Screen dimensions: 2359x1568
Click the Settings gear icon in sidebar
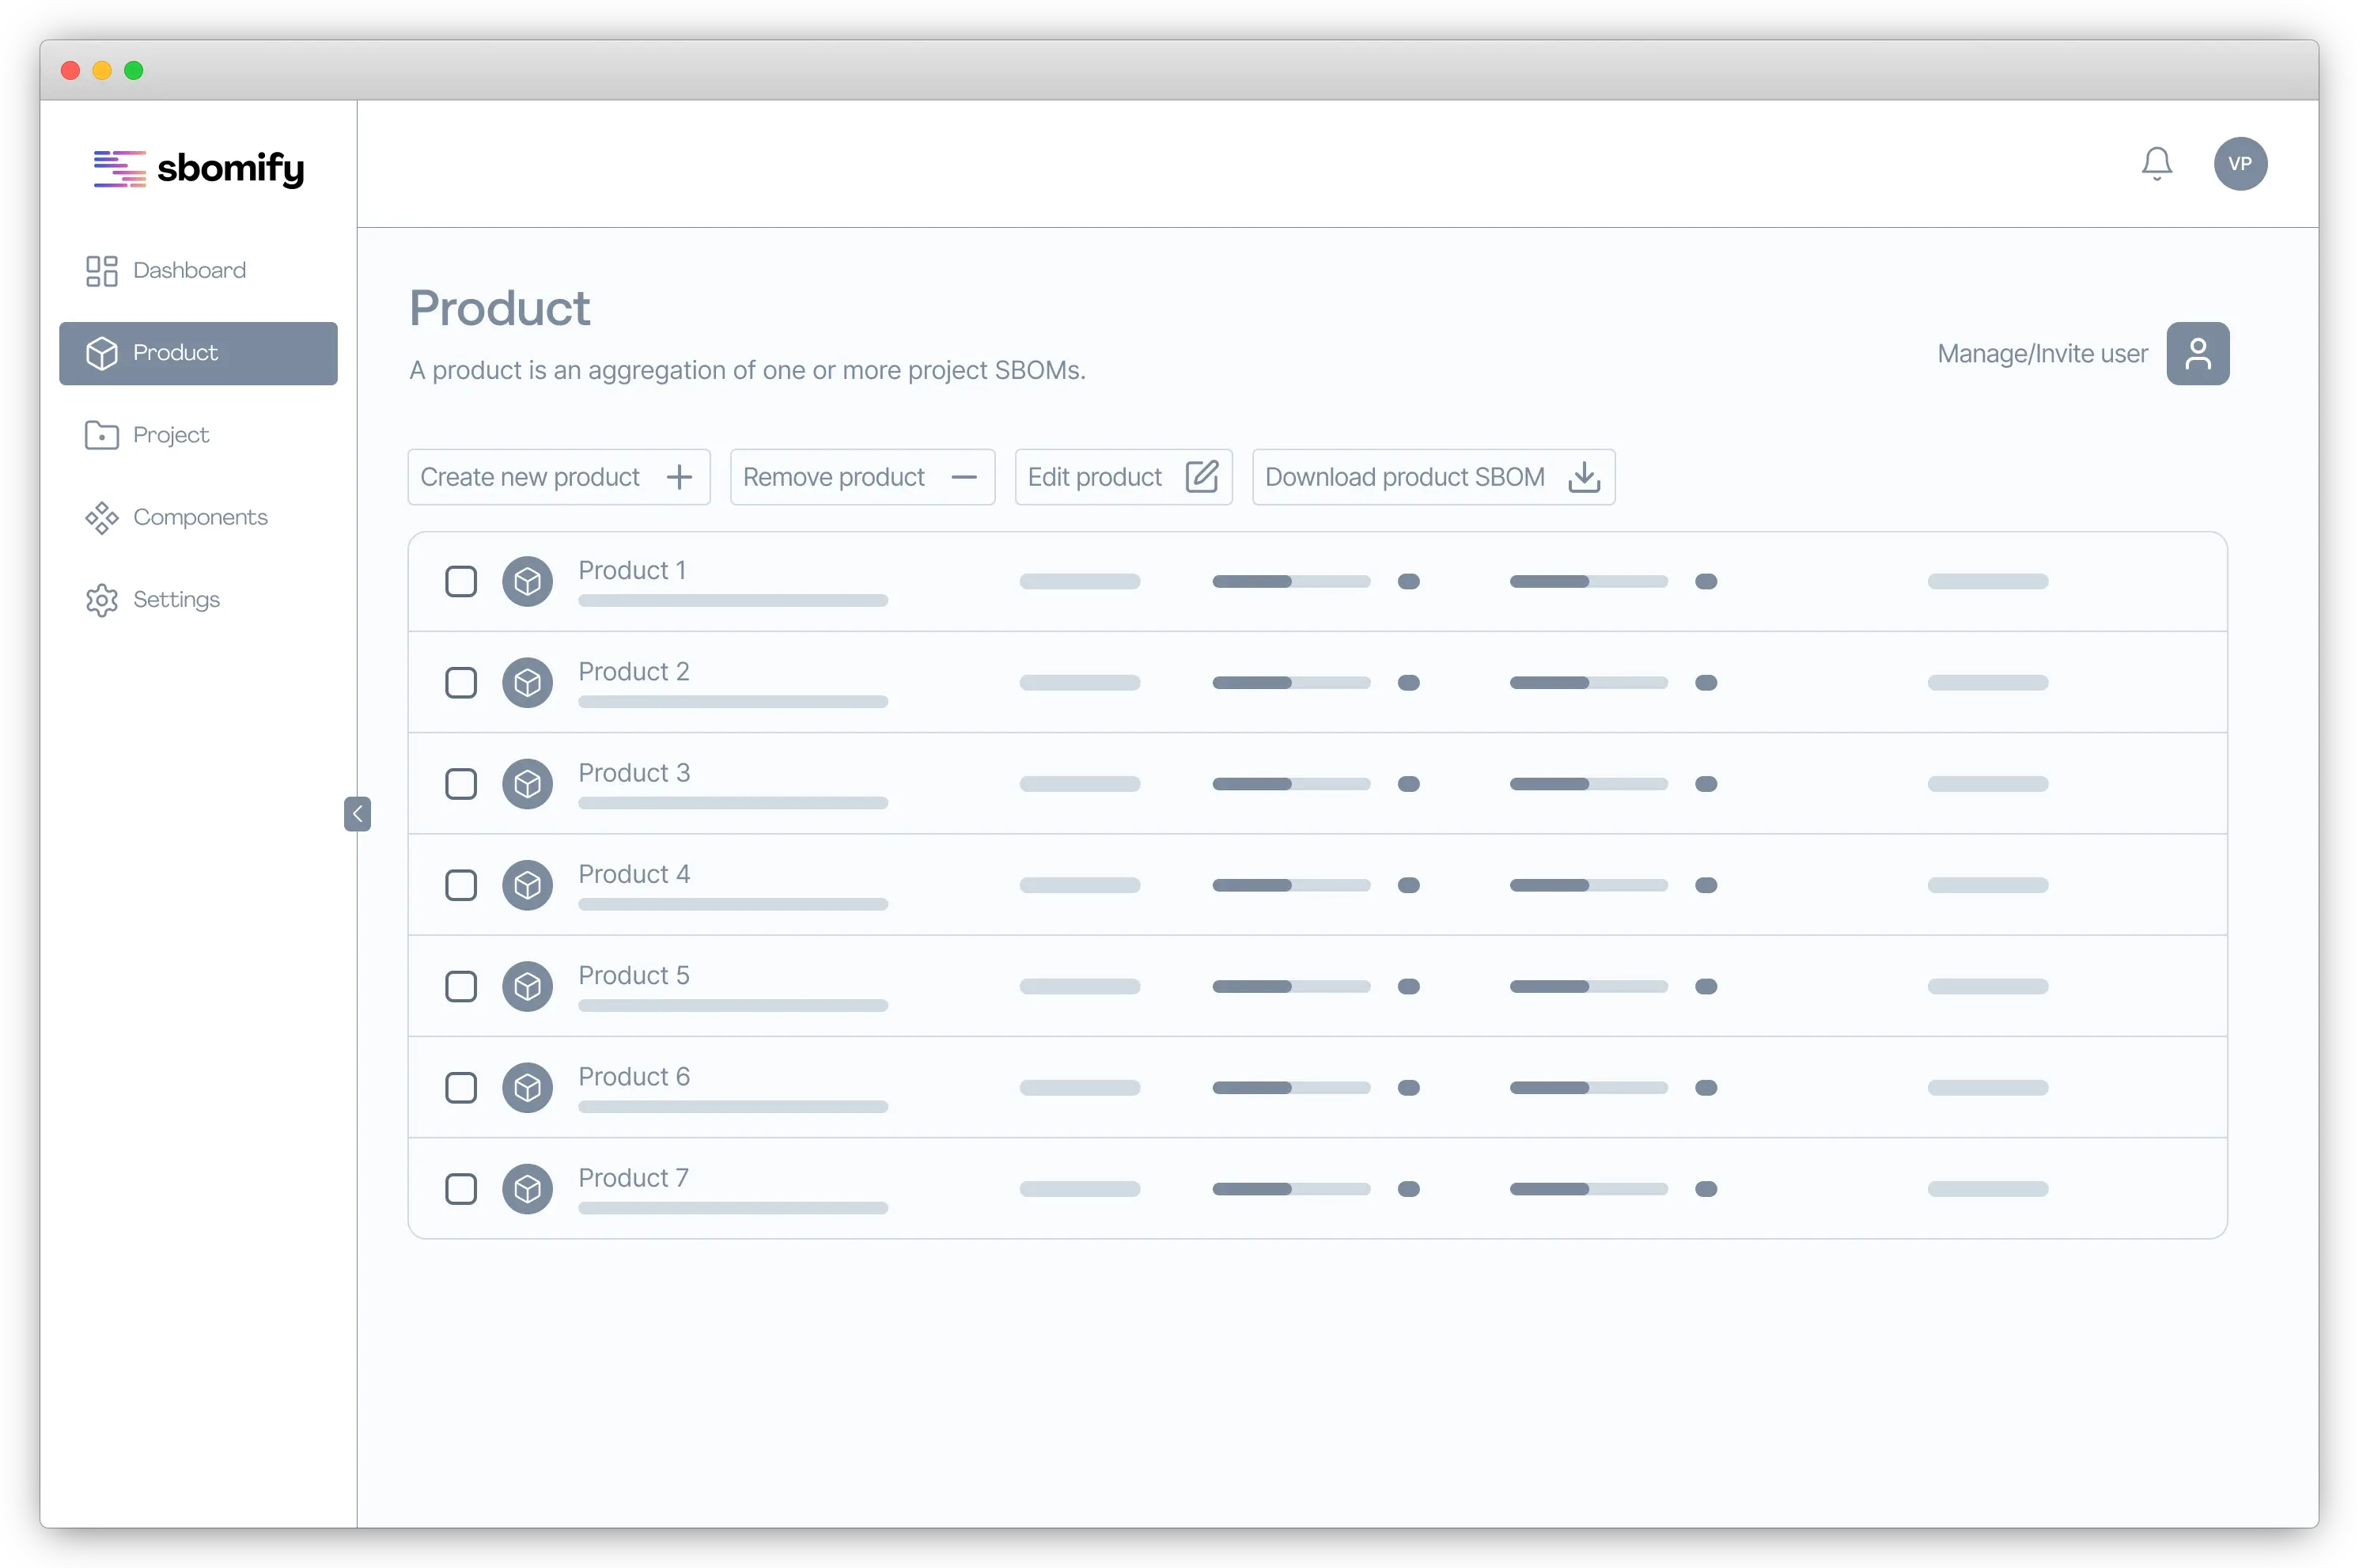point(100,599)
